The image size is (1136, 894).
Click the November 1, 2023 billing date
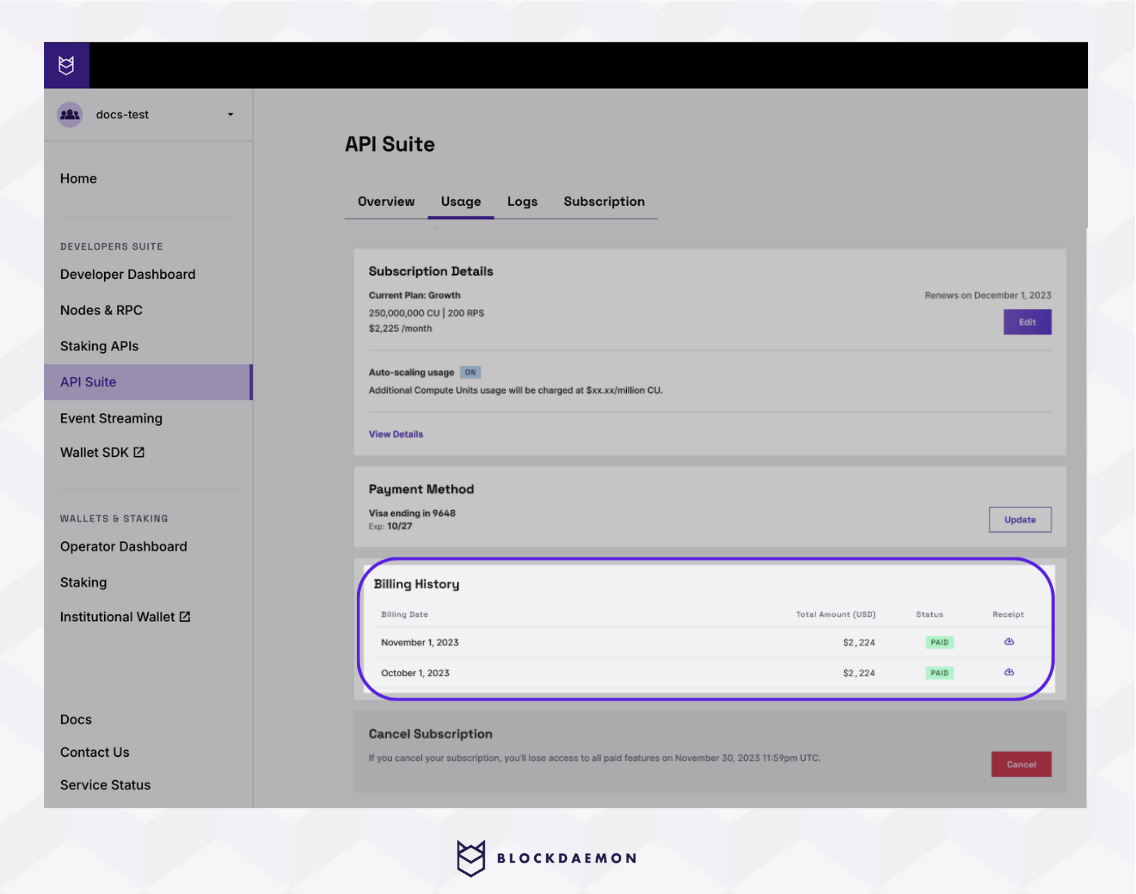(419, 643)
